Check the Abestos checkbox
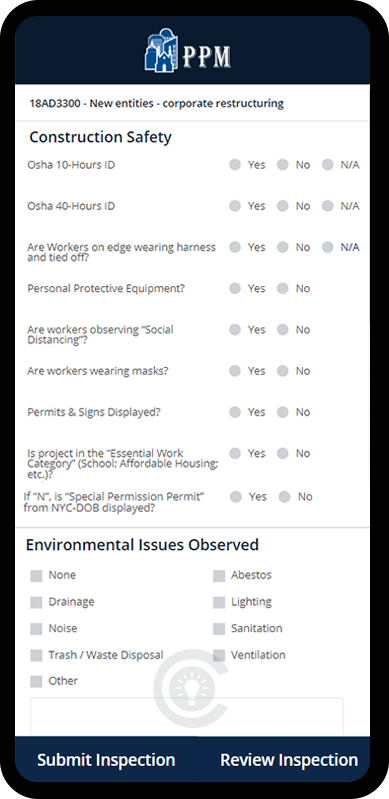The height and width of the screenshot is (799, 389). 219,576
